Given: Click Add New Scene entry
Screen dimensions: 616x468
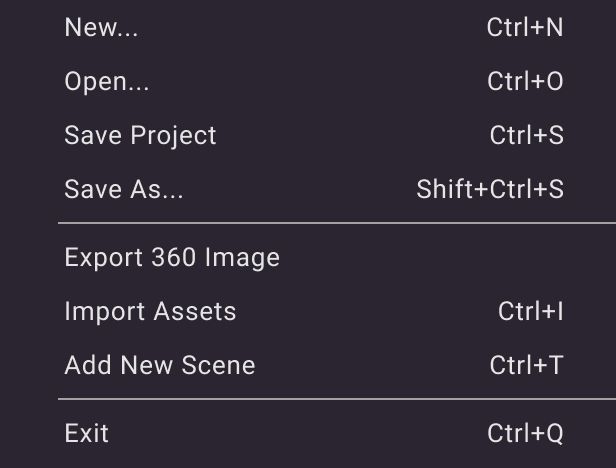Looking at the screenshot, I should point(160,366).
